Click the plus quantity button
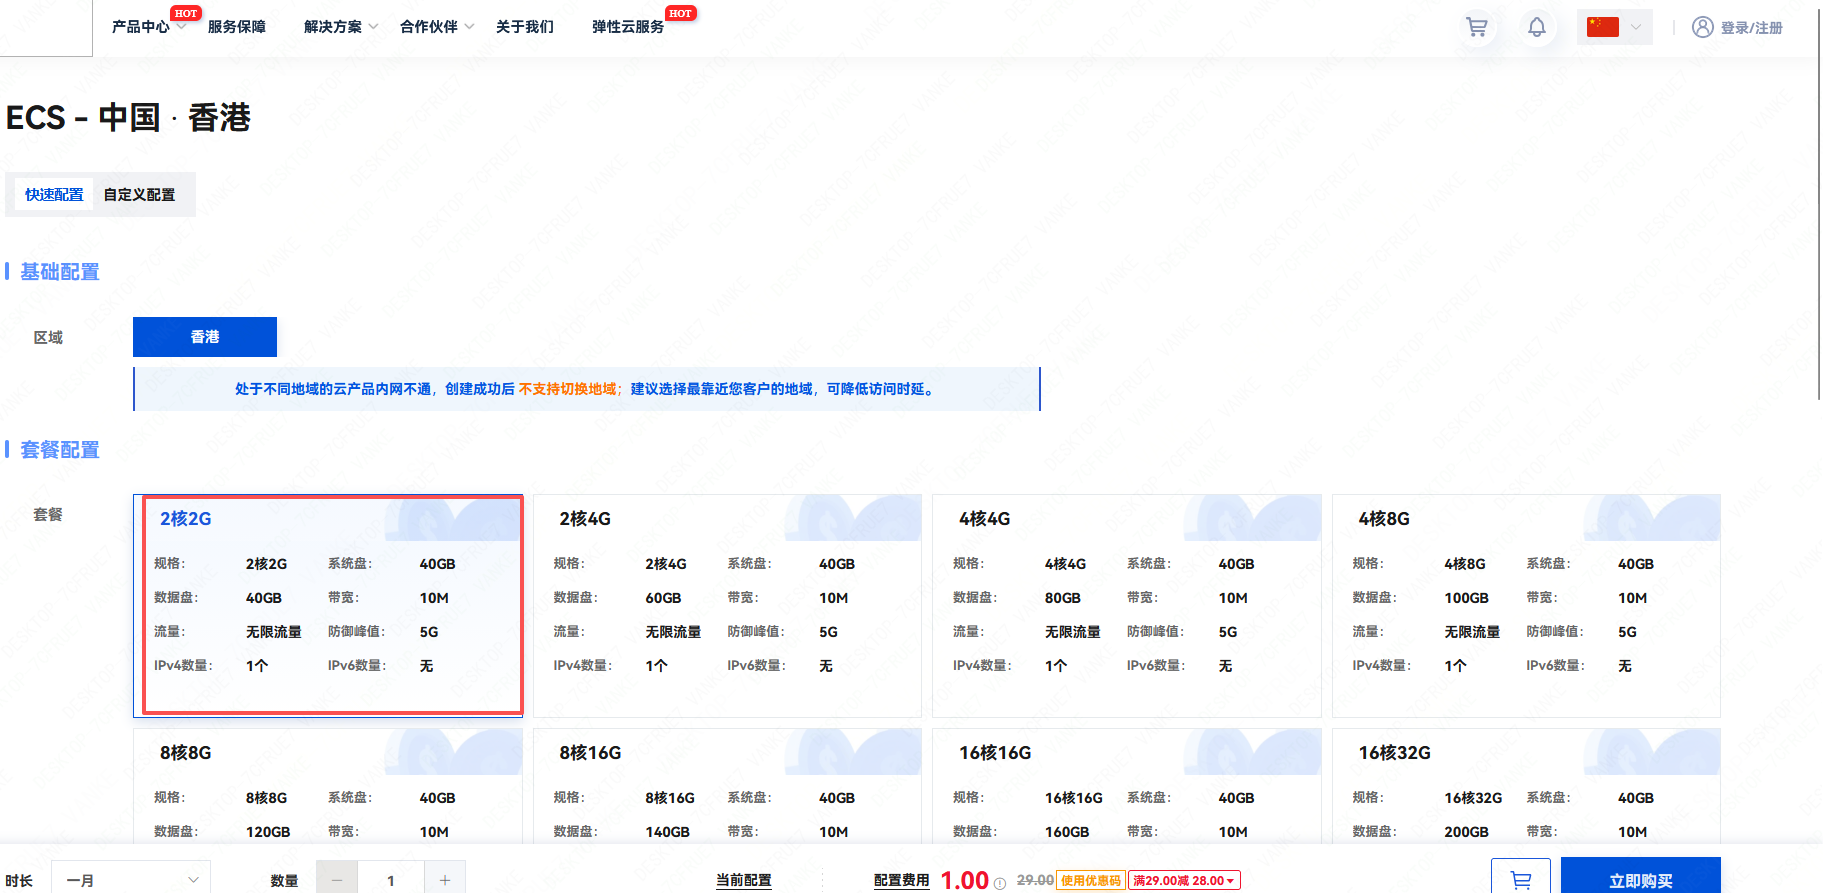The height and width of the screenshot is (893, 1823). (445, 879)
